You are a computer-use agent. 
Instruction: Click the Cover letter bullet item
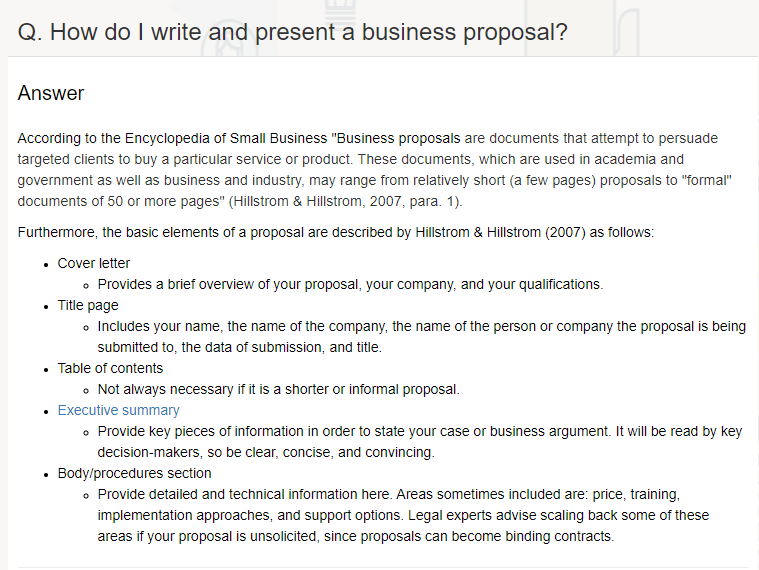94,263
